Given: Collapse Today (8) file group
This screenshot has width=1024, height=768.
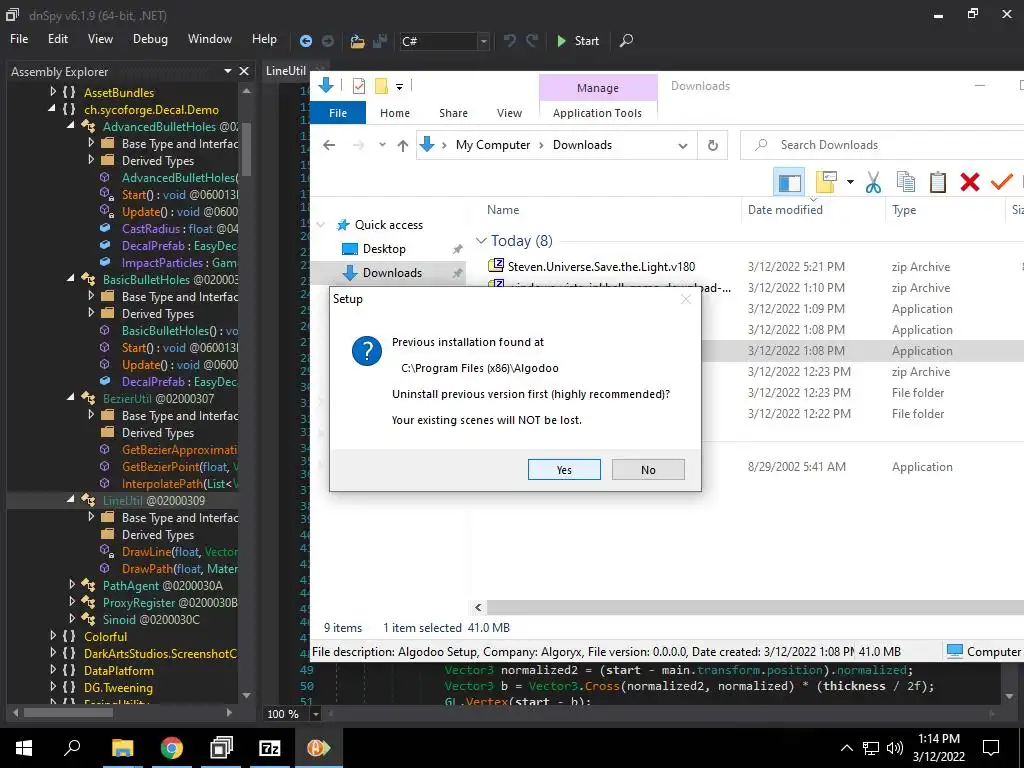Looking at the screenshot, I should pos(481,241).
